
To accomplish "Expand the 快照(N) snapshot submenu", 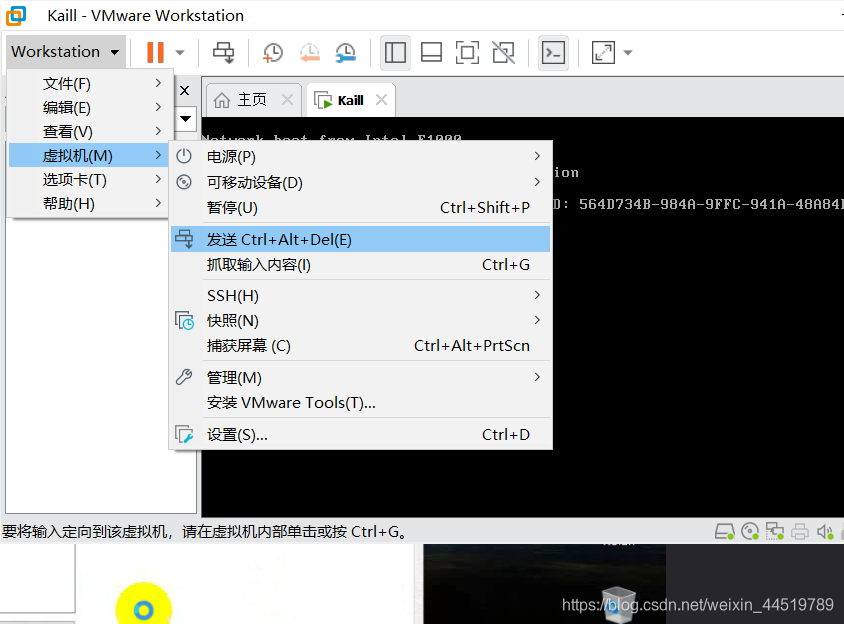I will click(361, 320).
